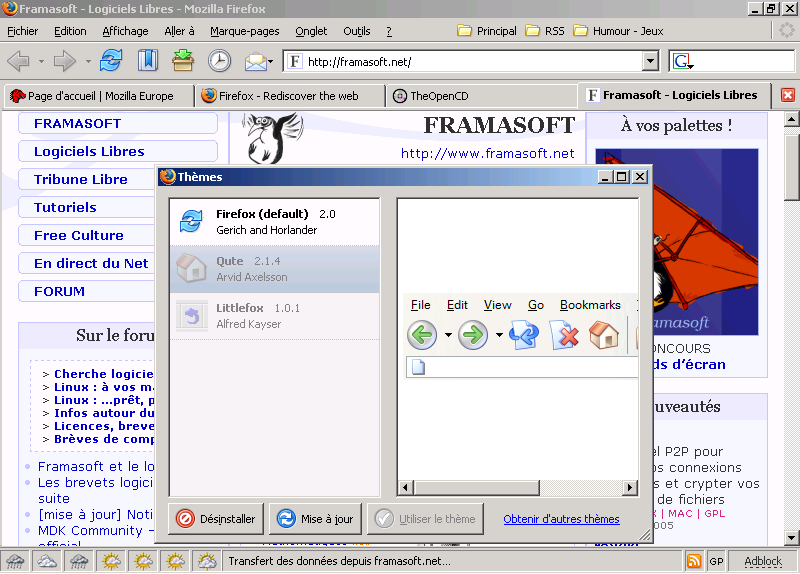The width and height of the screenshot is (800, 574).
Task: Click the Adblock status bar button
Action: (x=763, y=561)
